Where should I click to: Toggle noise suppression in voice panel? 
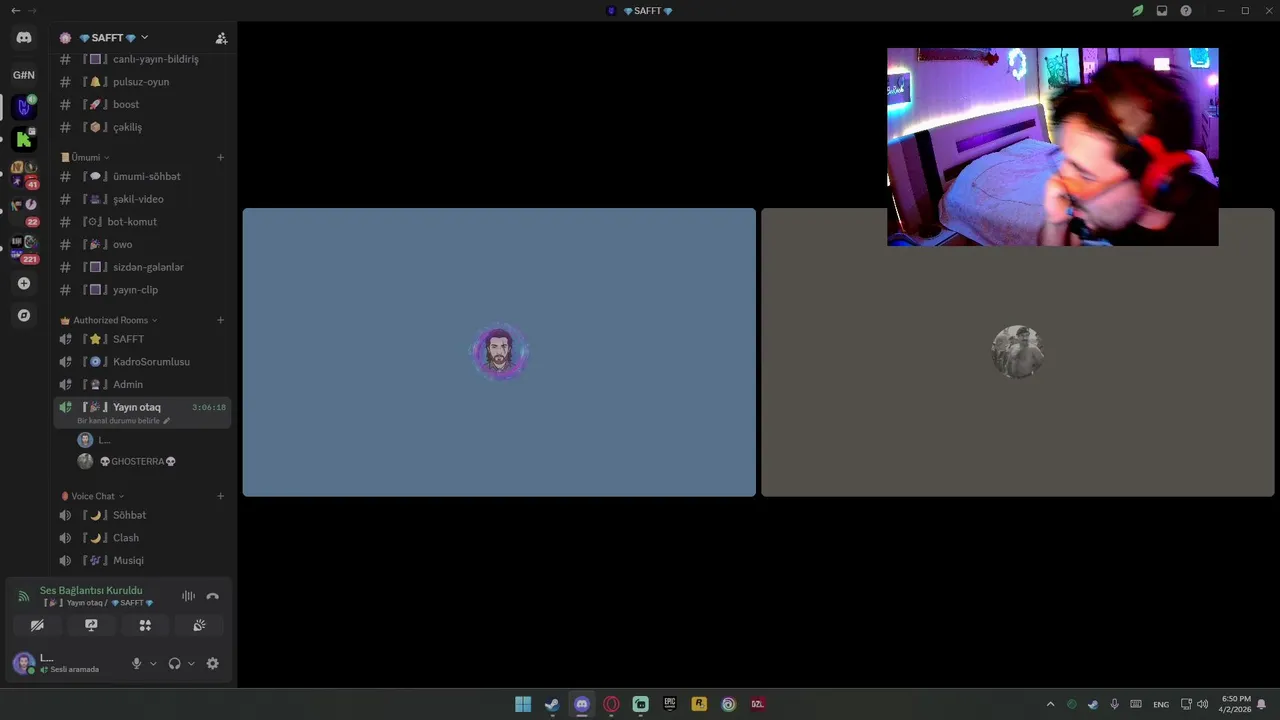point(188,596)
